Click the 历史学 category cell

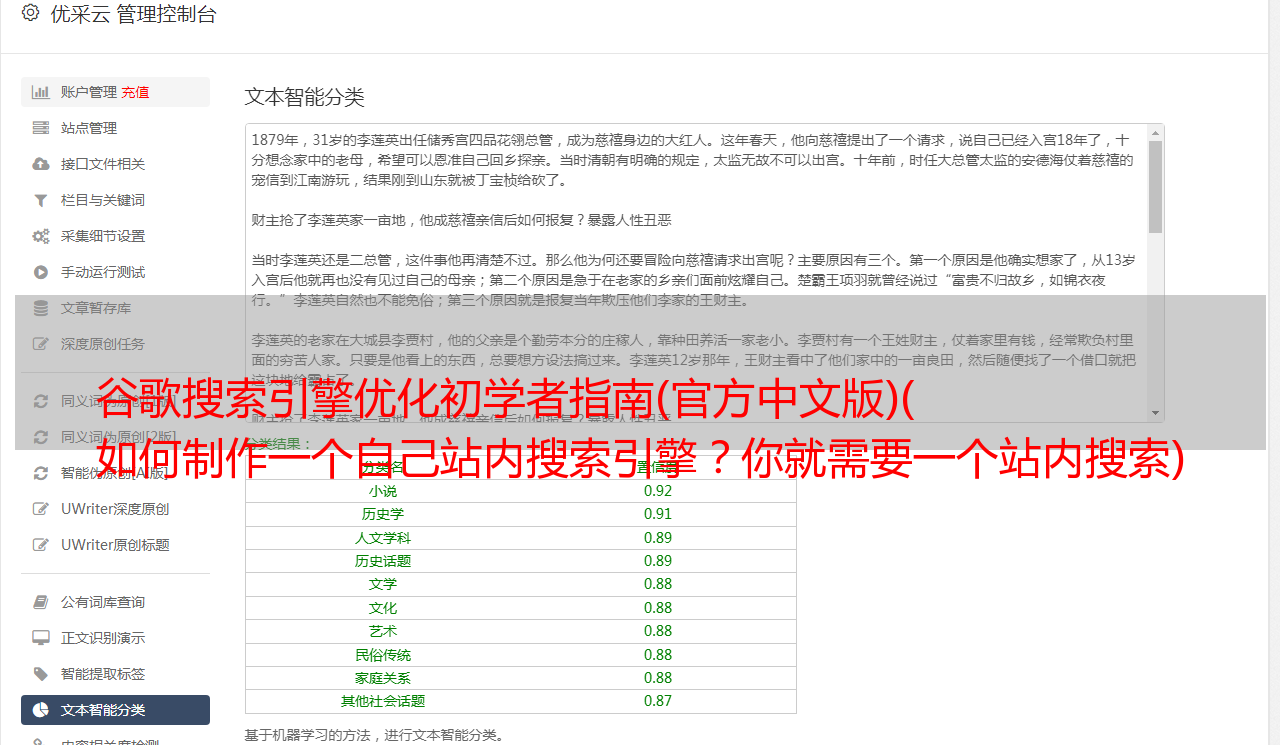pos(383,514)
